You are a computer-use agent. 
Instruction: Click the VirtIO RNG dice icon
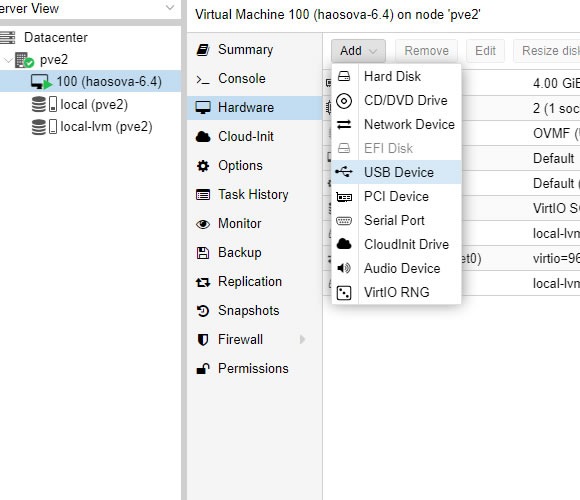point(344,293)
